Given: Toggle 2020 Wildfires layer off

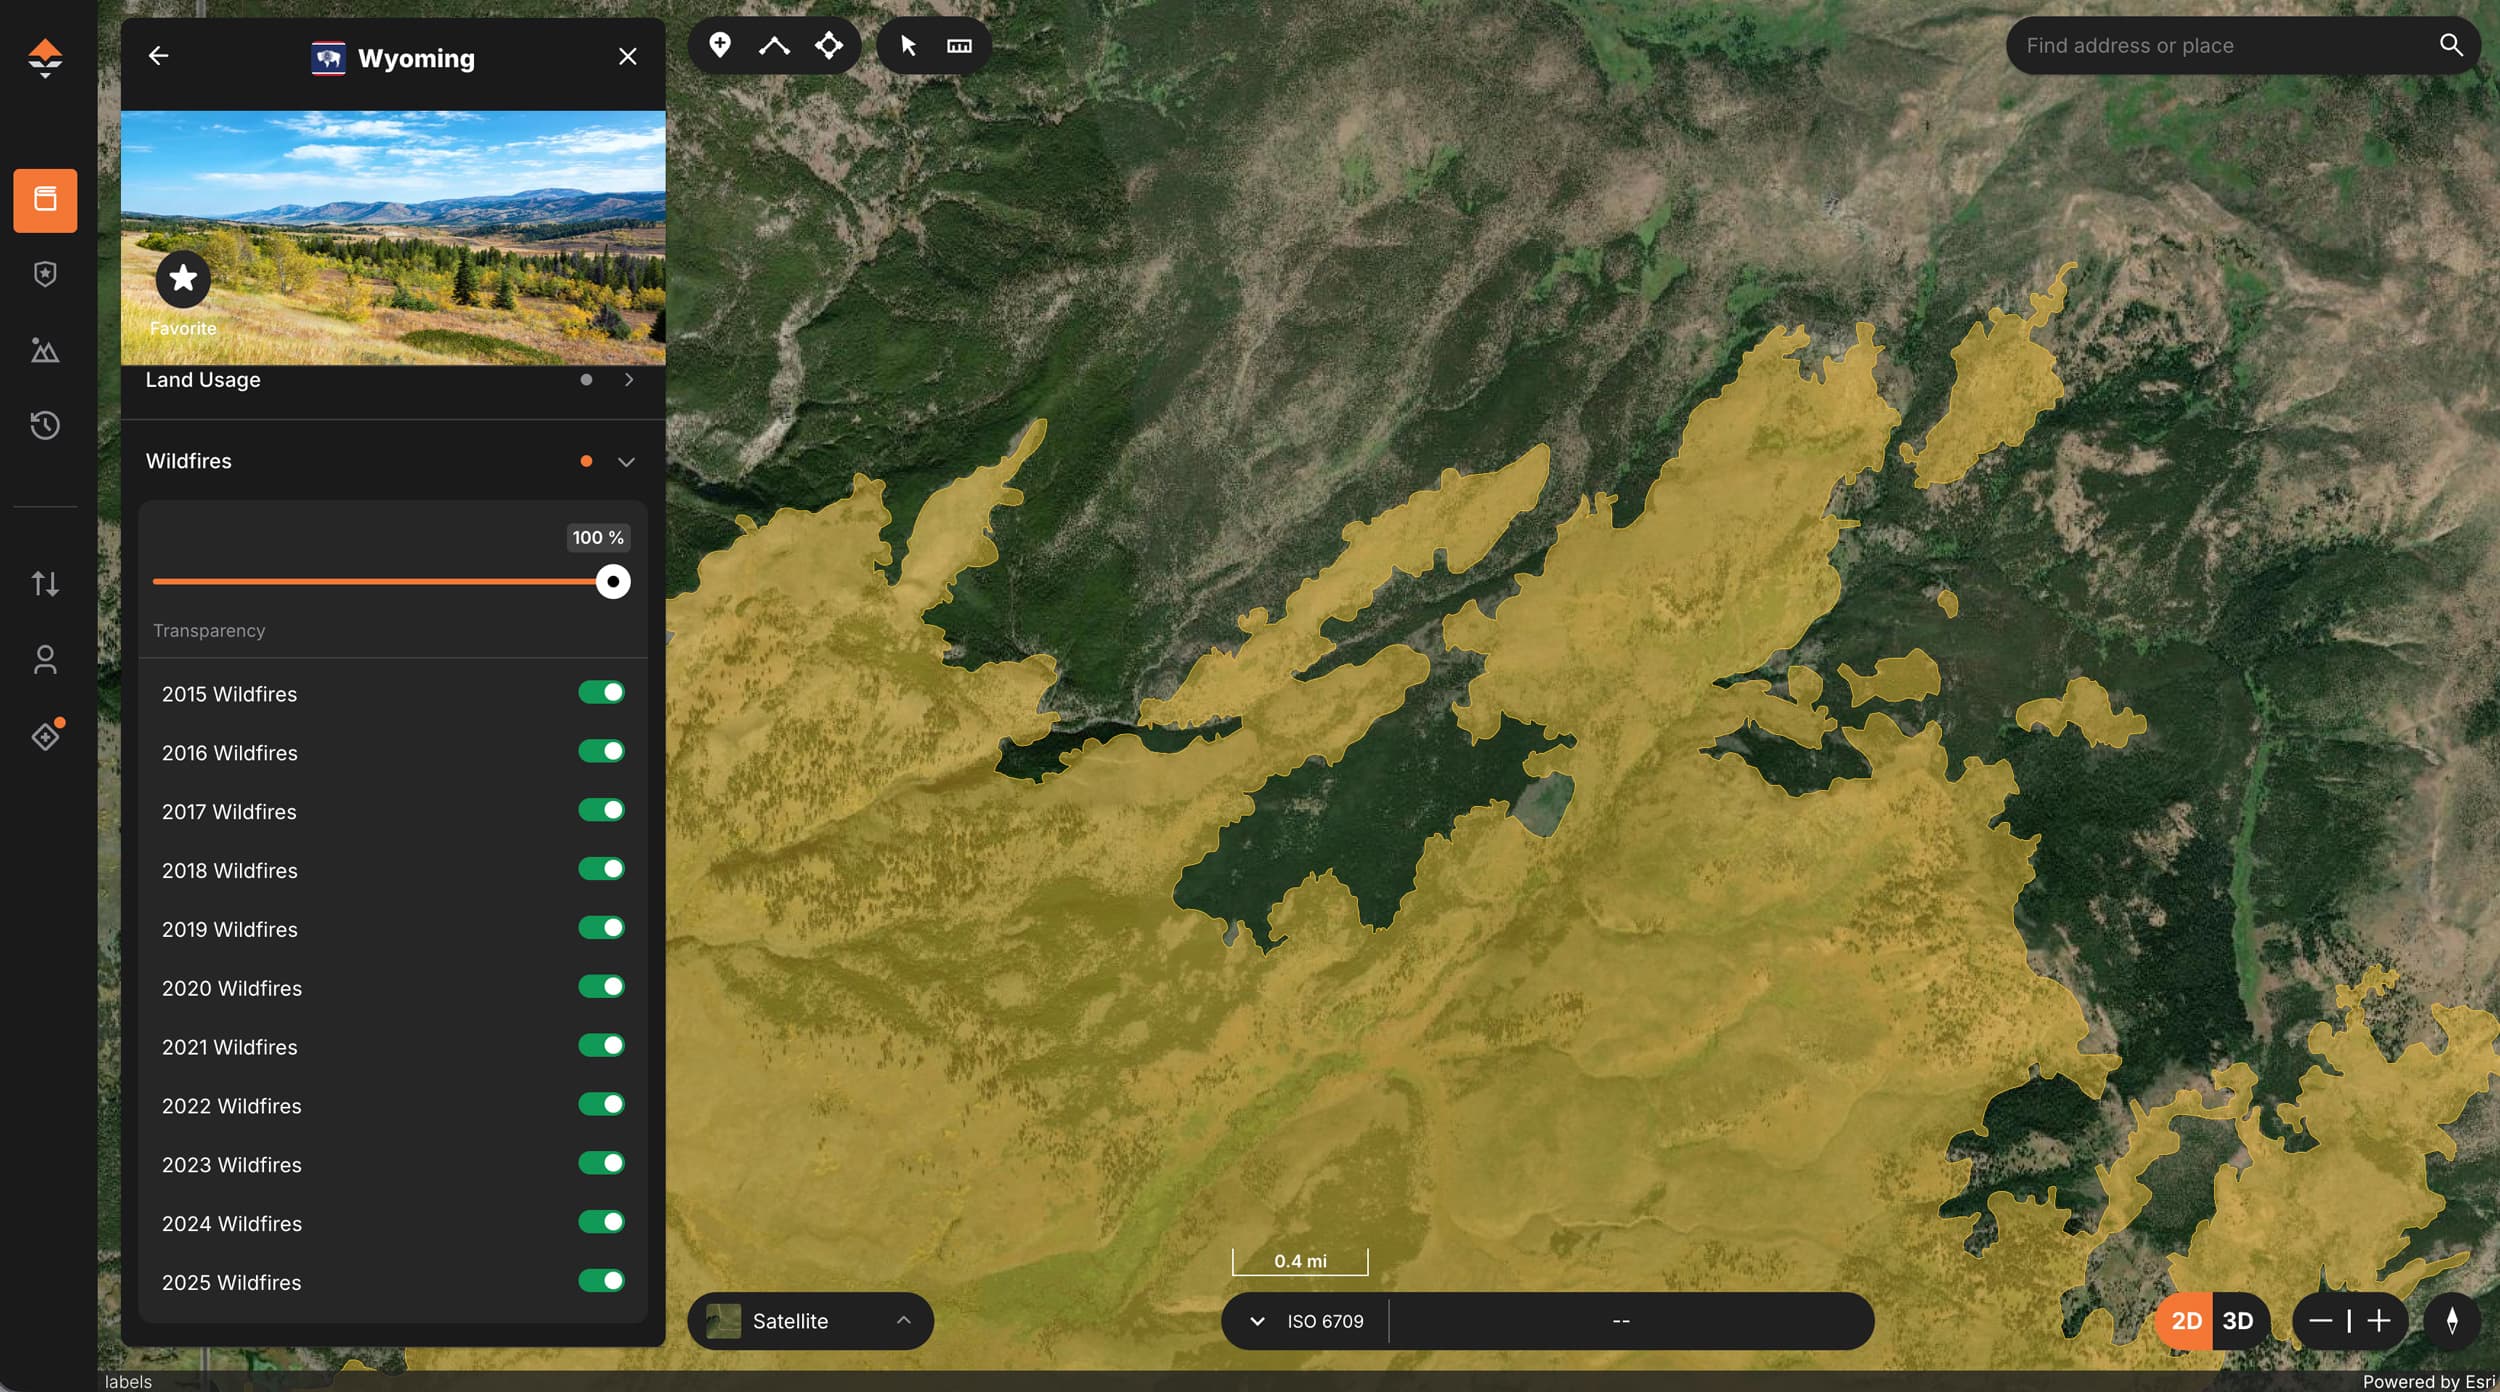Looking at the screenshot, I should (601, 987).
